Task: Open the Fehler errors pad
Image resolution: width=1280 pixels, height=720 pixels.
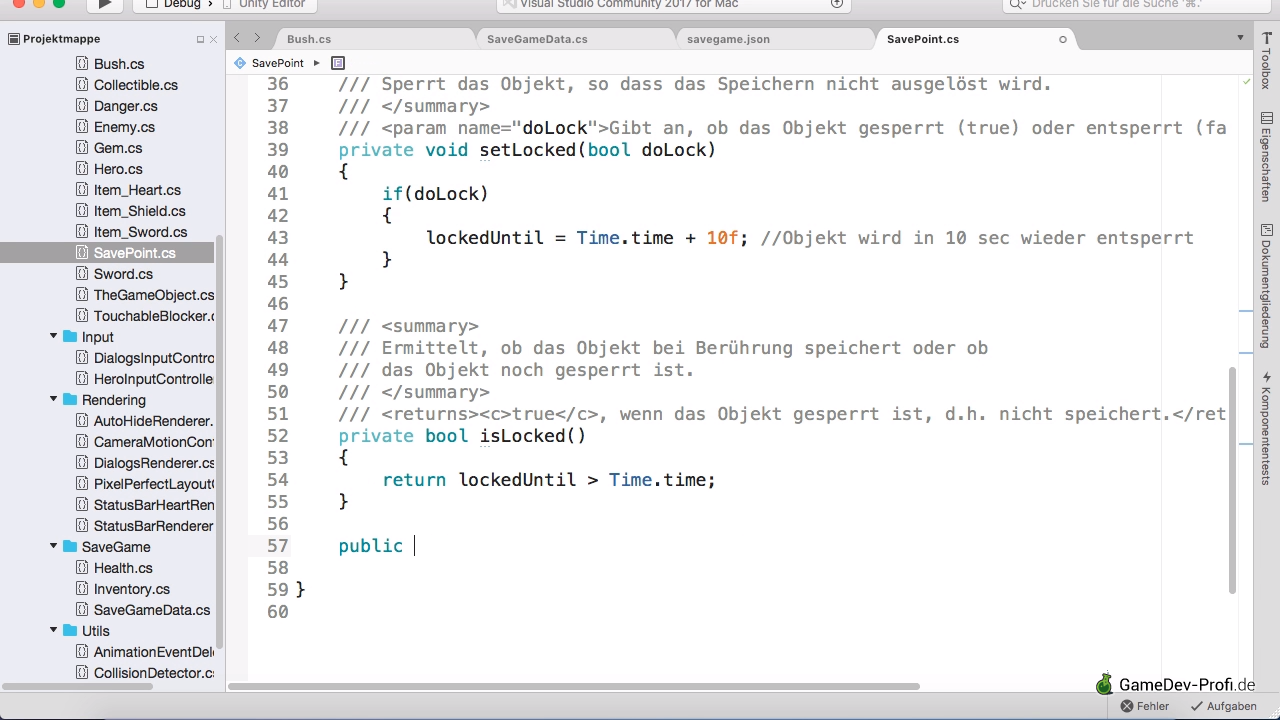Action: click(1145, 706)
